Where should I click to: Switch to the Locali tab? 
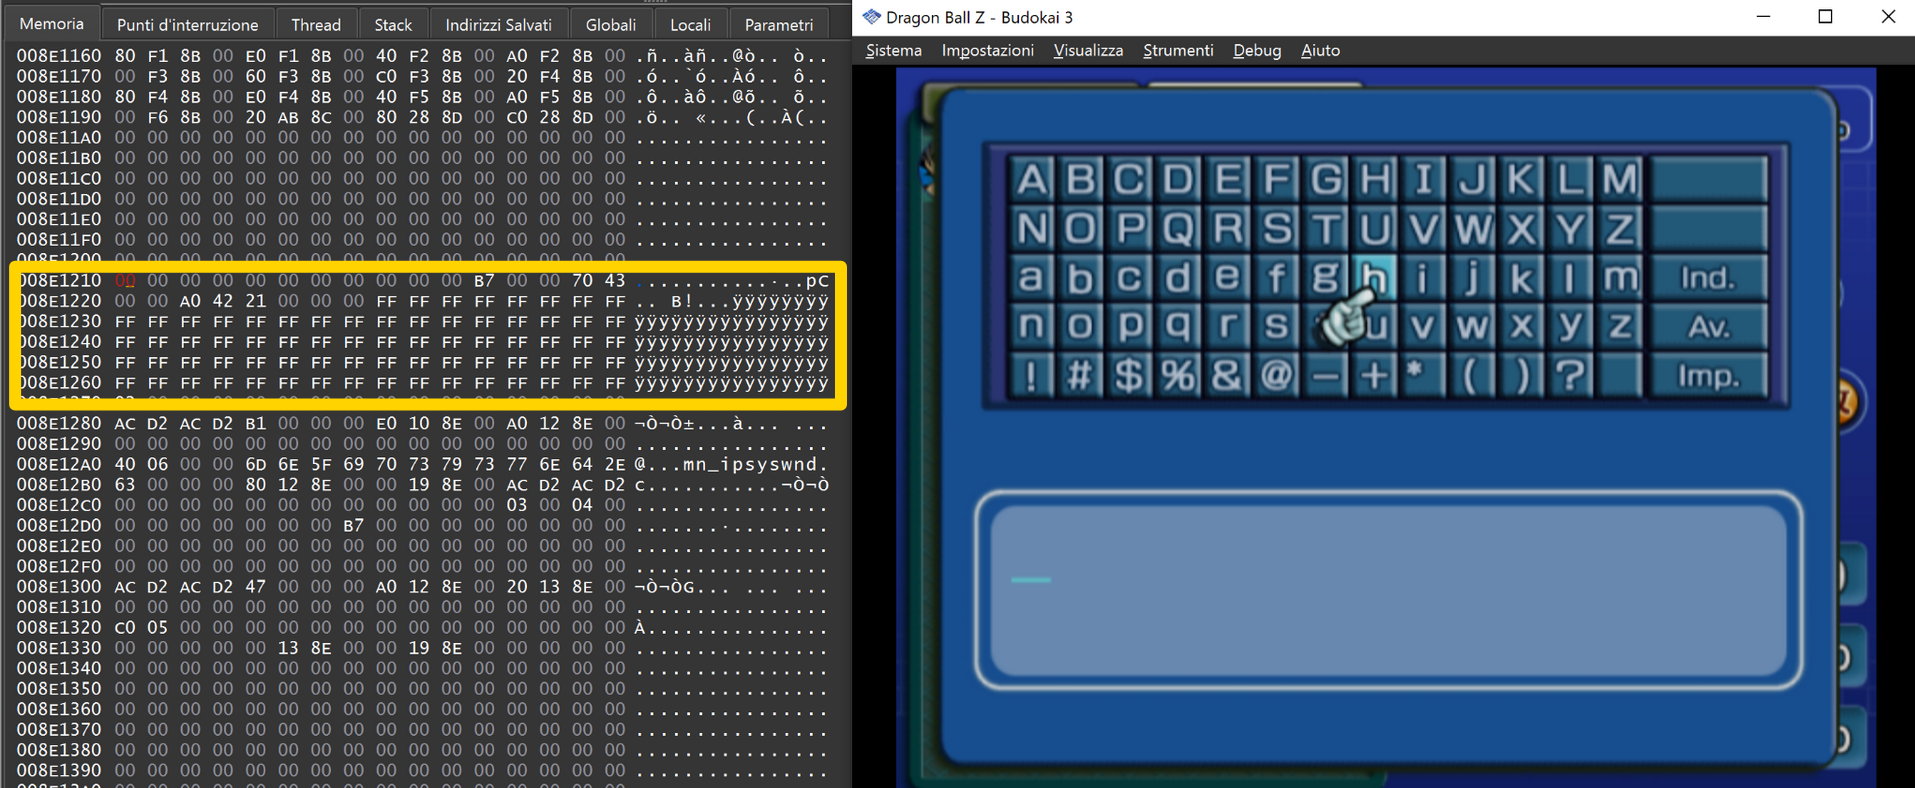(x=690, y=24)
